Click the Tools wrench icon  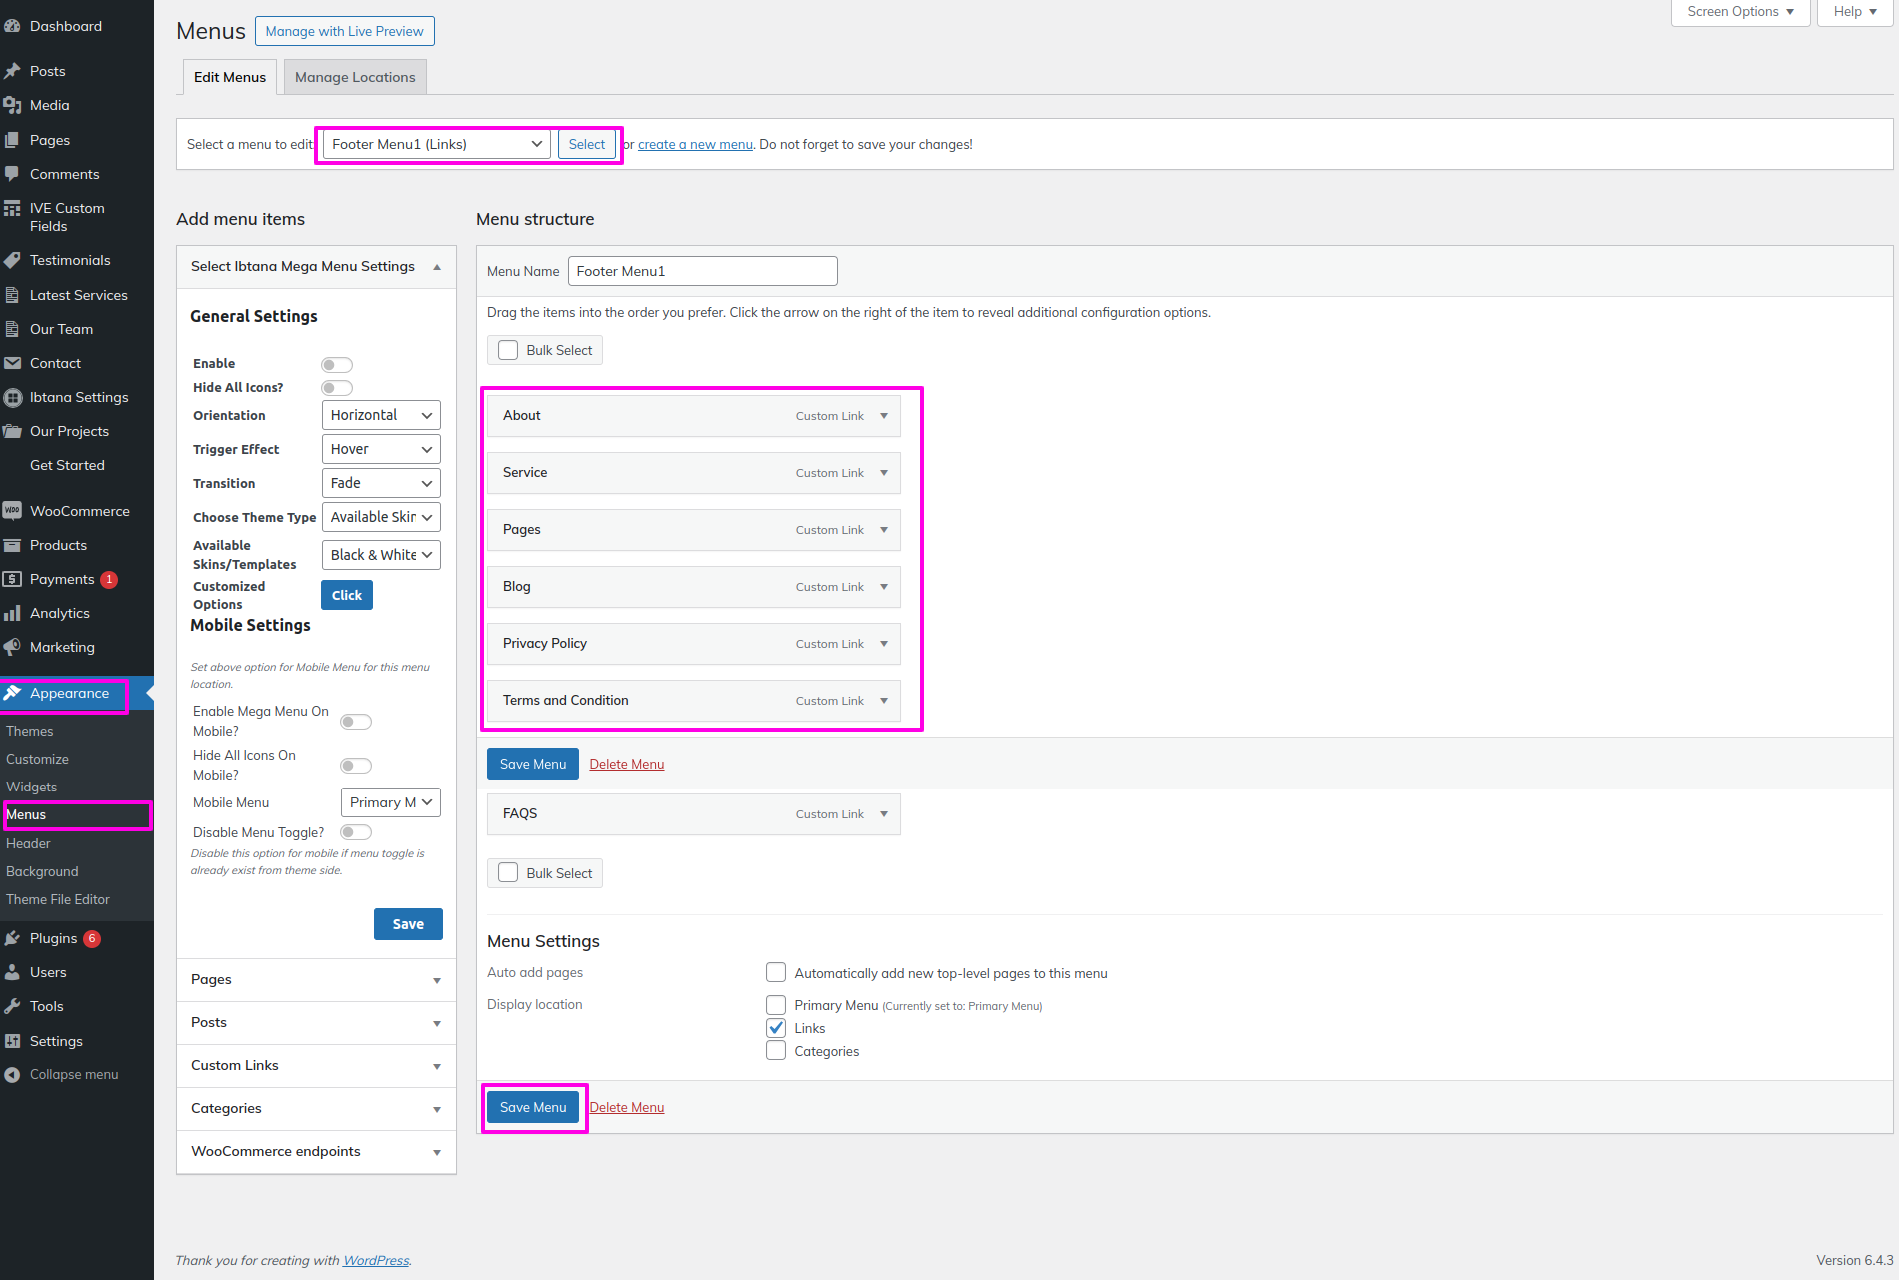(12, 1007)
